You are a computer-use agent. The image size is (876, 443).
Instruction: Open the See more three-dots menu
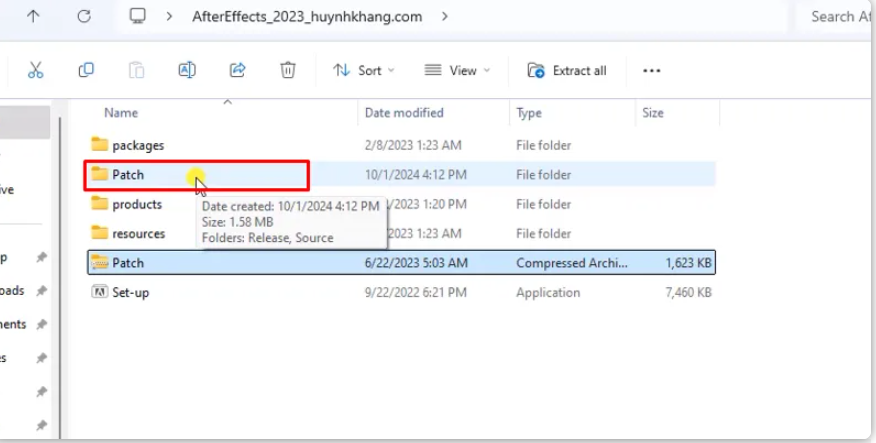(x=652, y=71)
